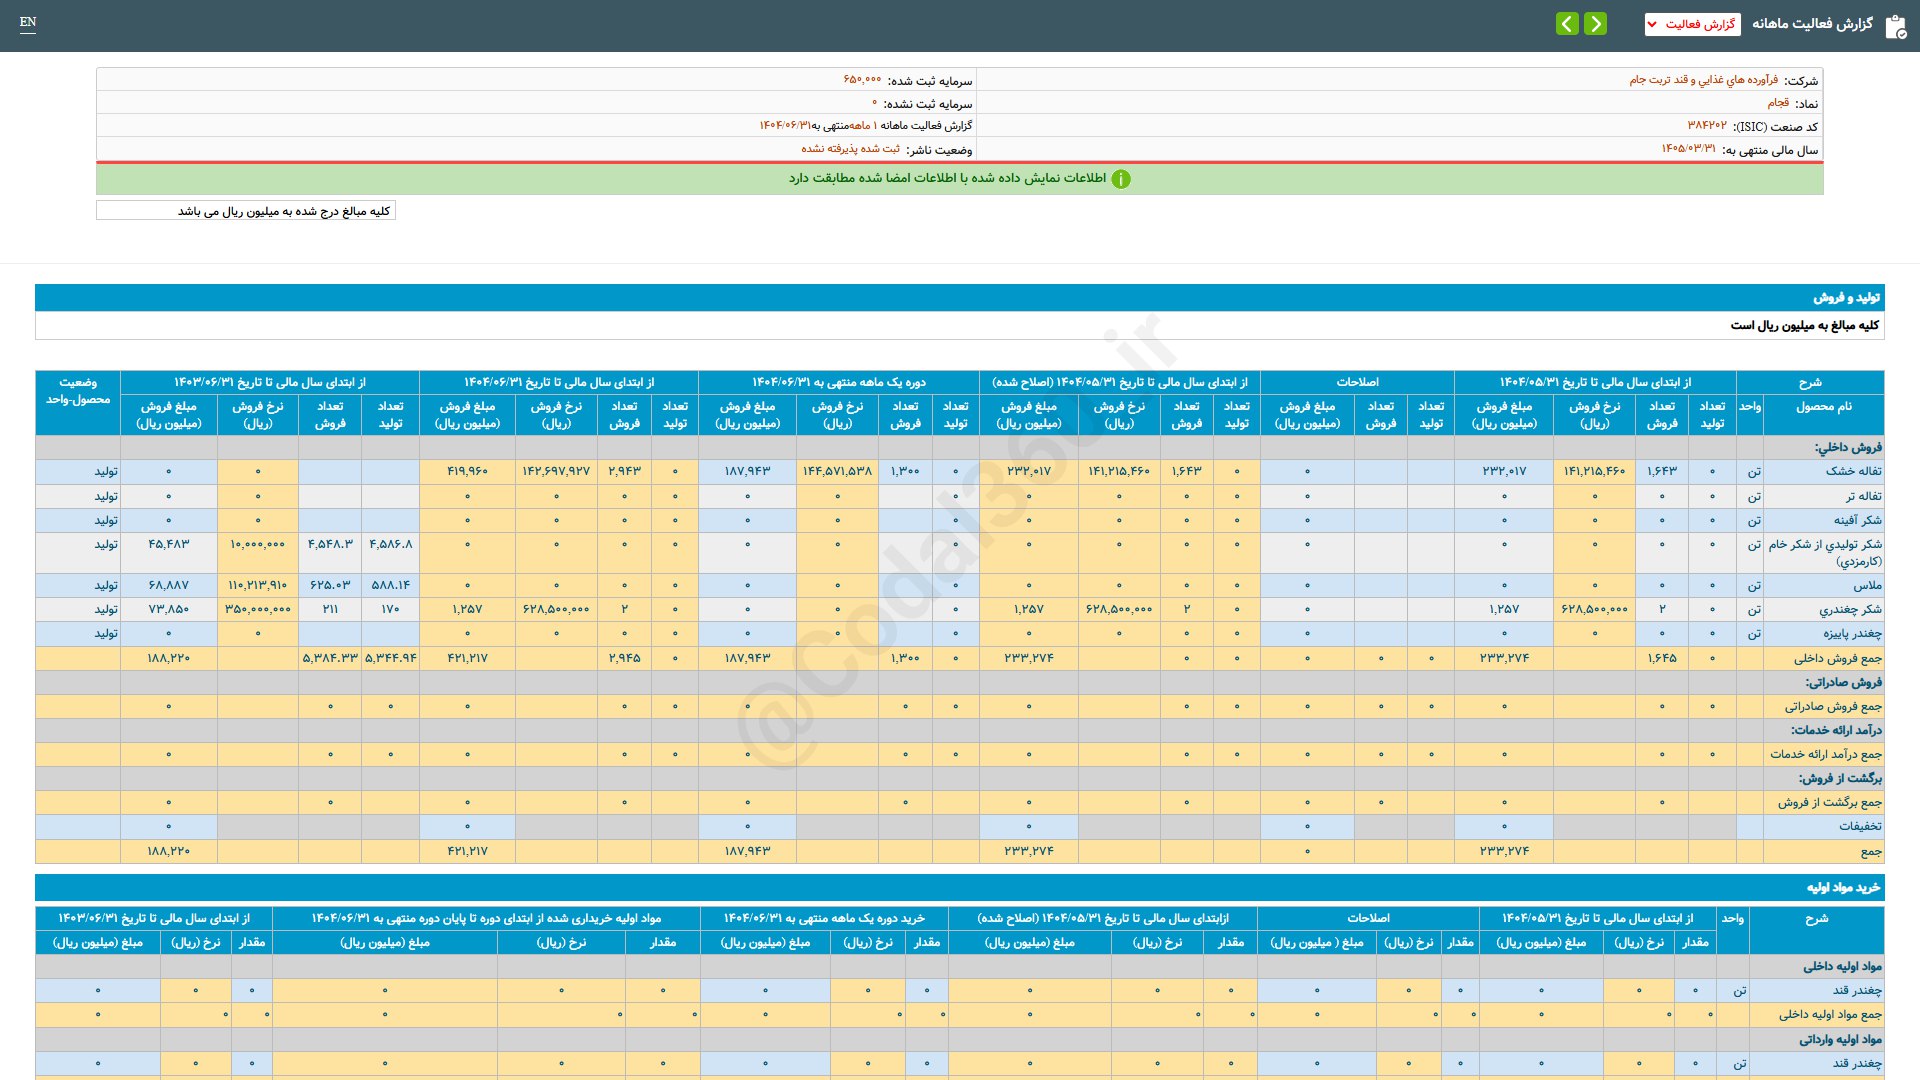Select the تفاله خشک product row label
The width and height of the screenshot is (1920, 1080).
[1853, 471]
